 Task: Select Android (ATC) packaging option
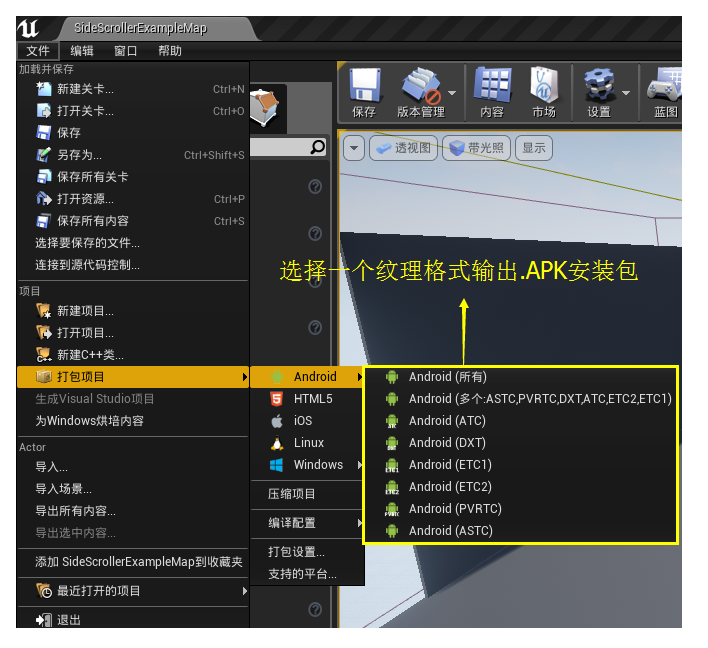pos(521,421)
